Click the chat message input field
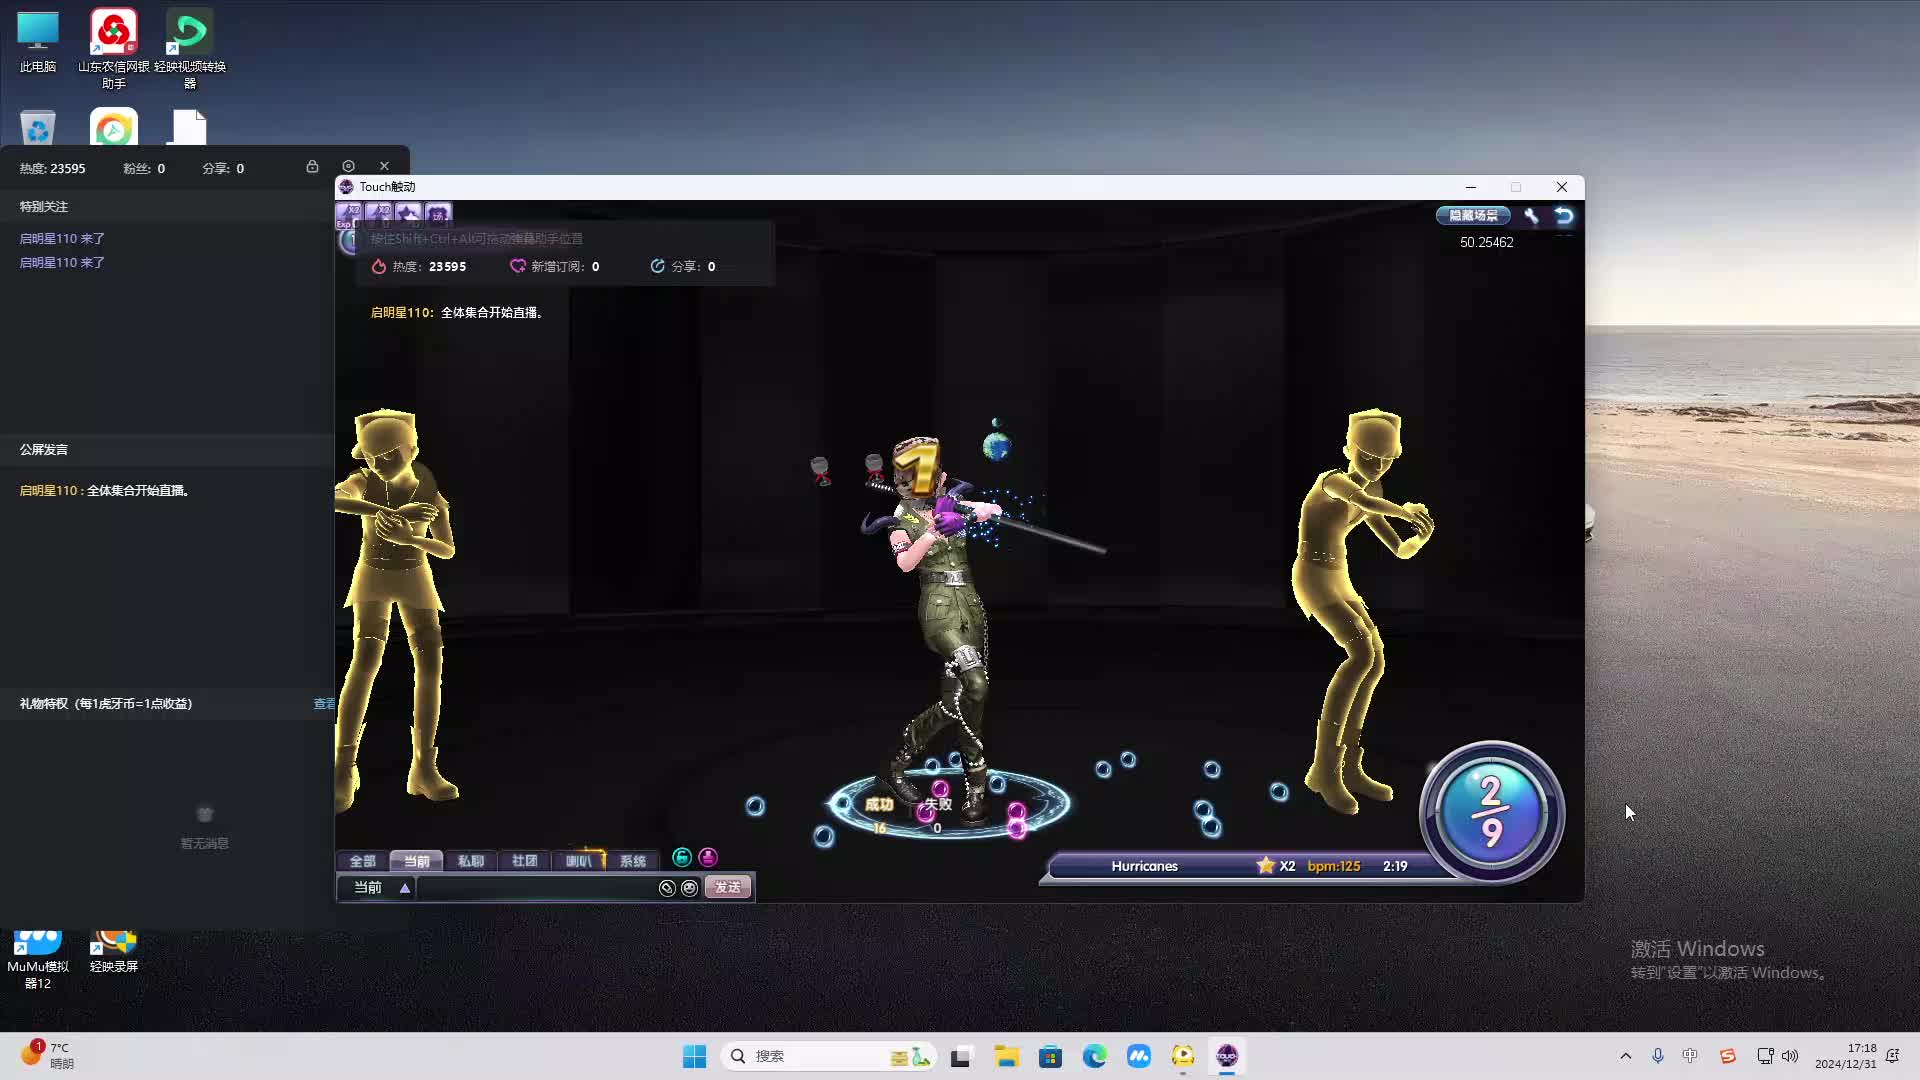The image size is (1920, 1080). tap(535, 888)
